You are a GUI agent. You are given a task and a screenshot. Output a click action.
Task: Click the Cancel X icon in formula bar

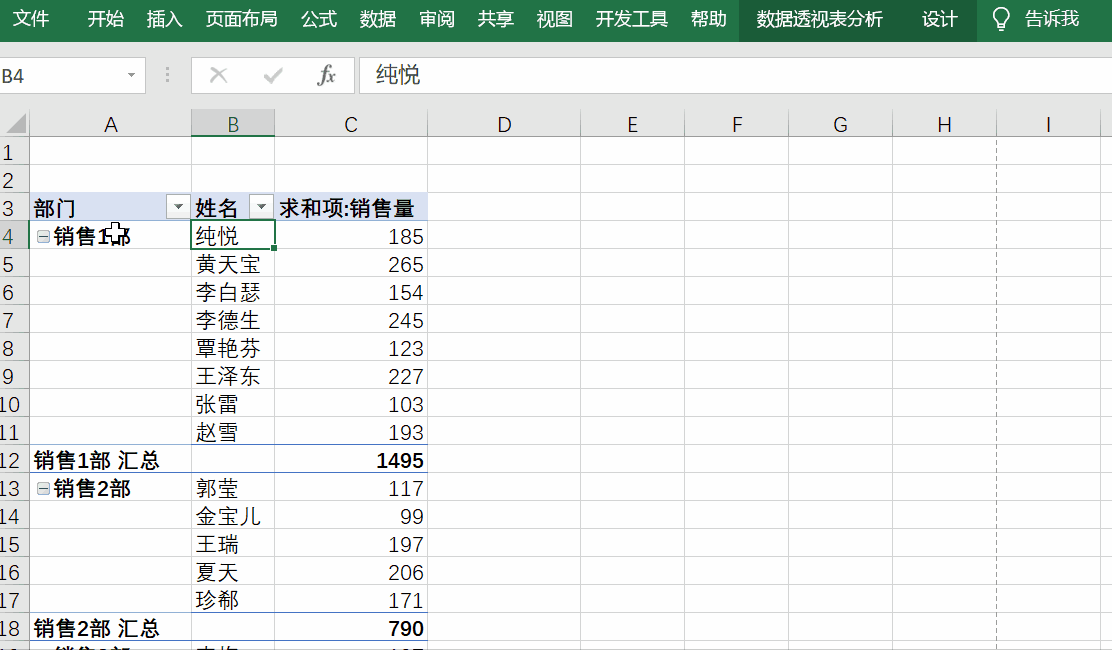coord(218,76)
